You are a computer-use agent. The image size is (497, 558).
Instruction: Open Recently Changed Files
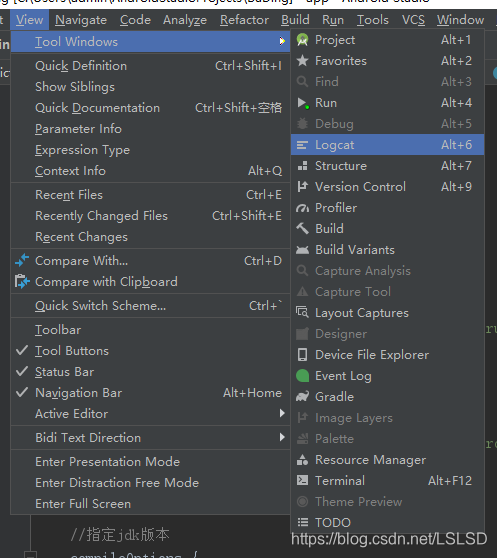[151, 216]
